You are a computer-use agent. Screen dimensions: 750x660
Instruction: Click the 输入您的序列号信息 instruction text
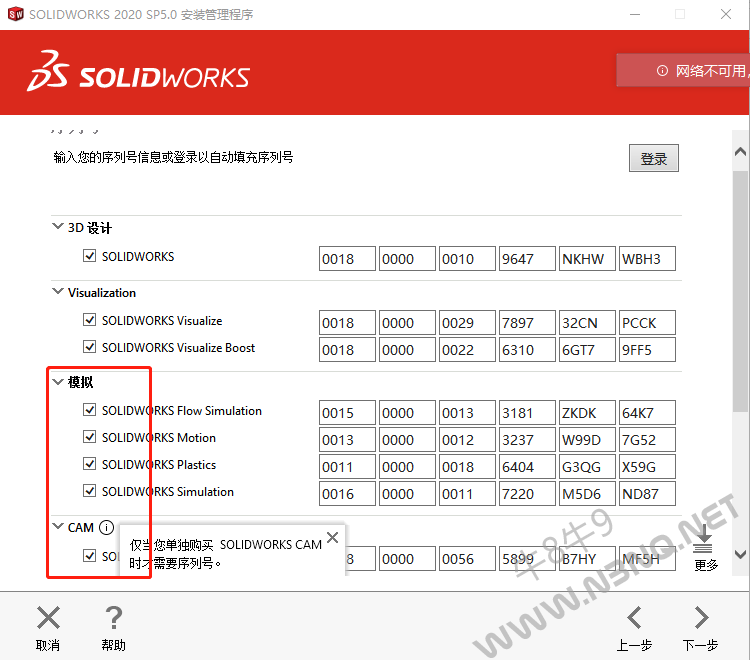point(173,157)
